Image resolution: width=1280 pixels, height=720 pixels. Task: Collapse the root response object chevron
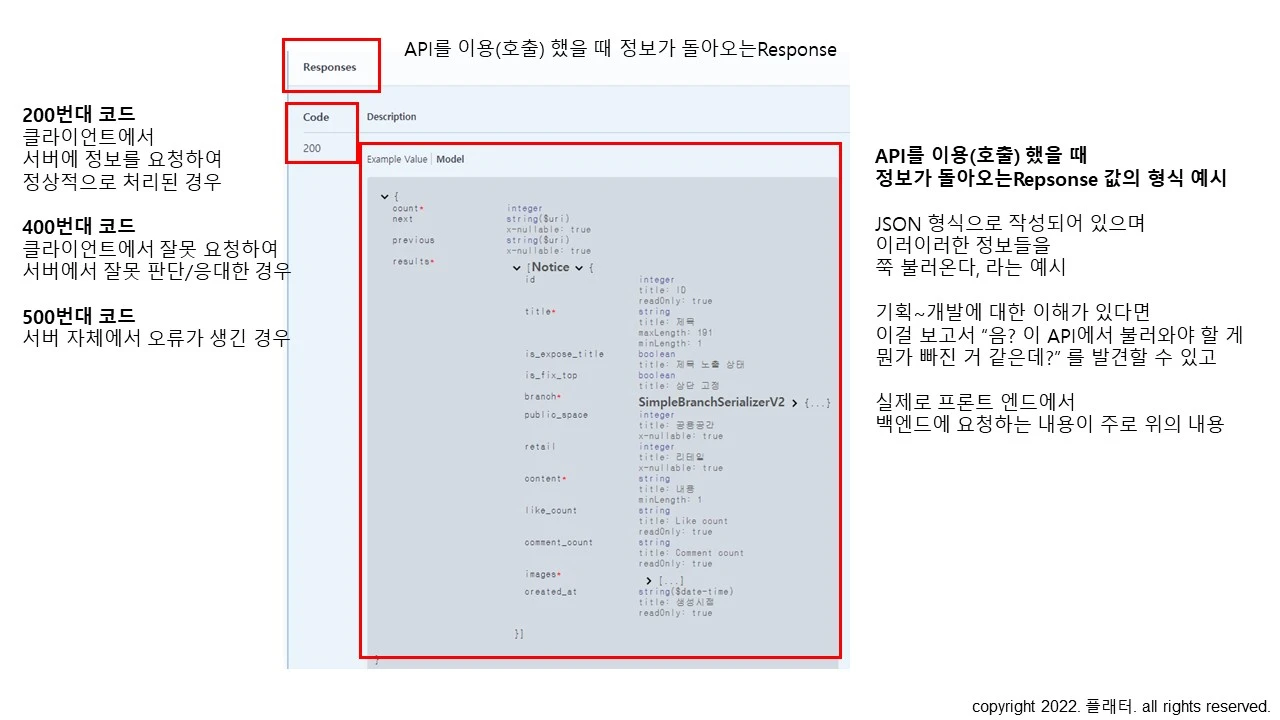[384, 196]
